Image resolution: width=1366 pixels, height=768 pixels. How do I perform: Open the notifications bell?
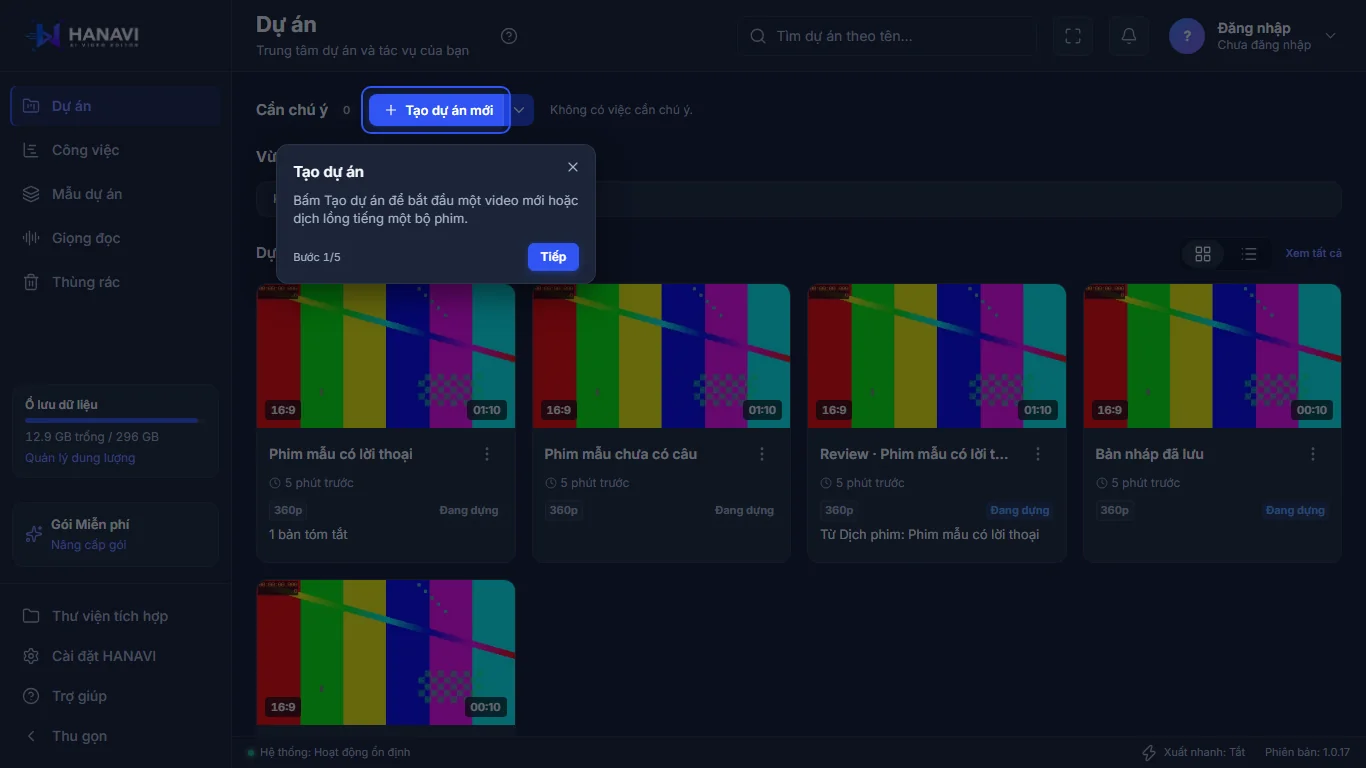click(1129, 36)
